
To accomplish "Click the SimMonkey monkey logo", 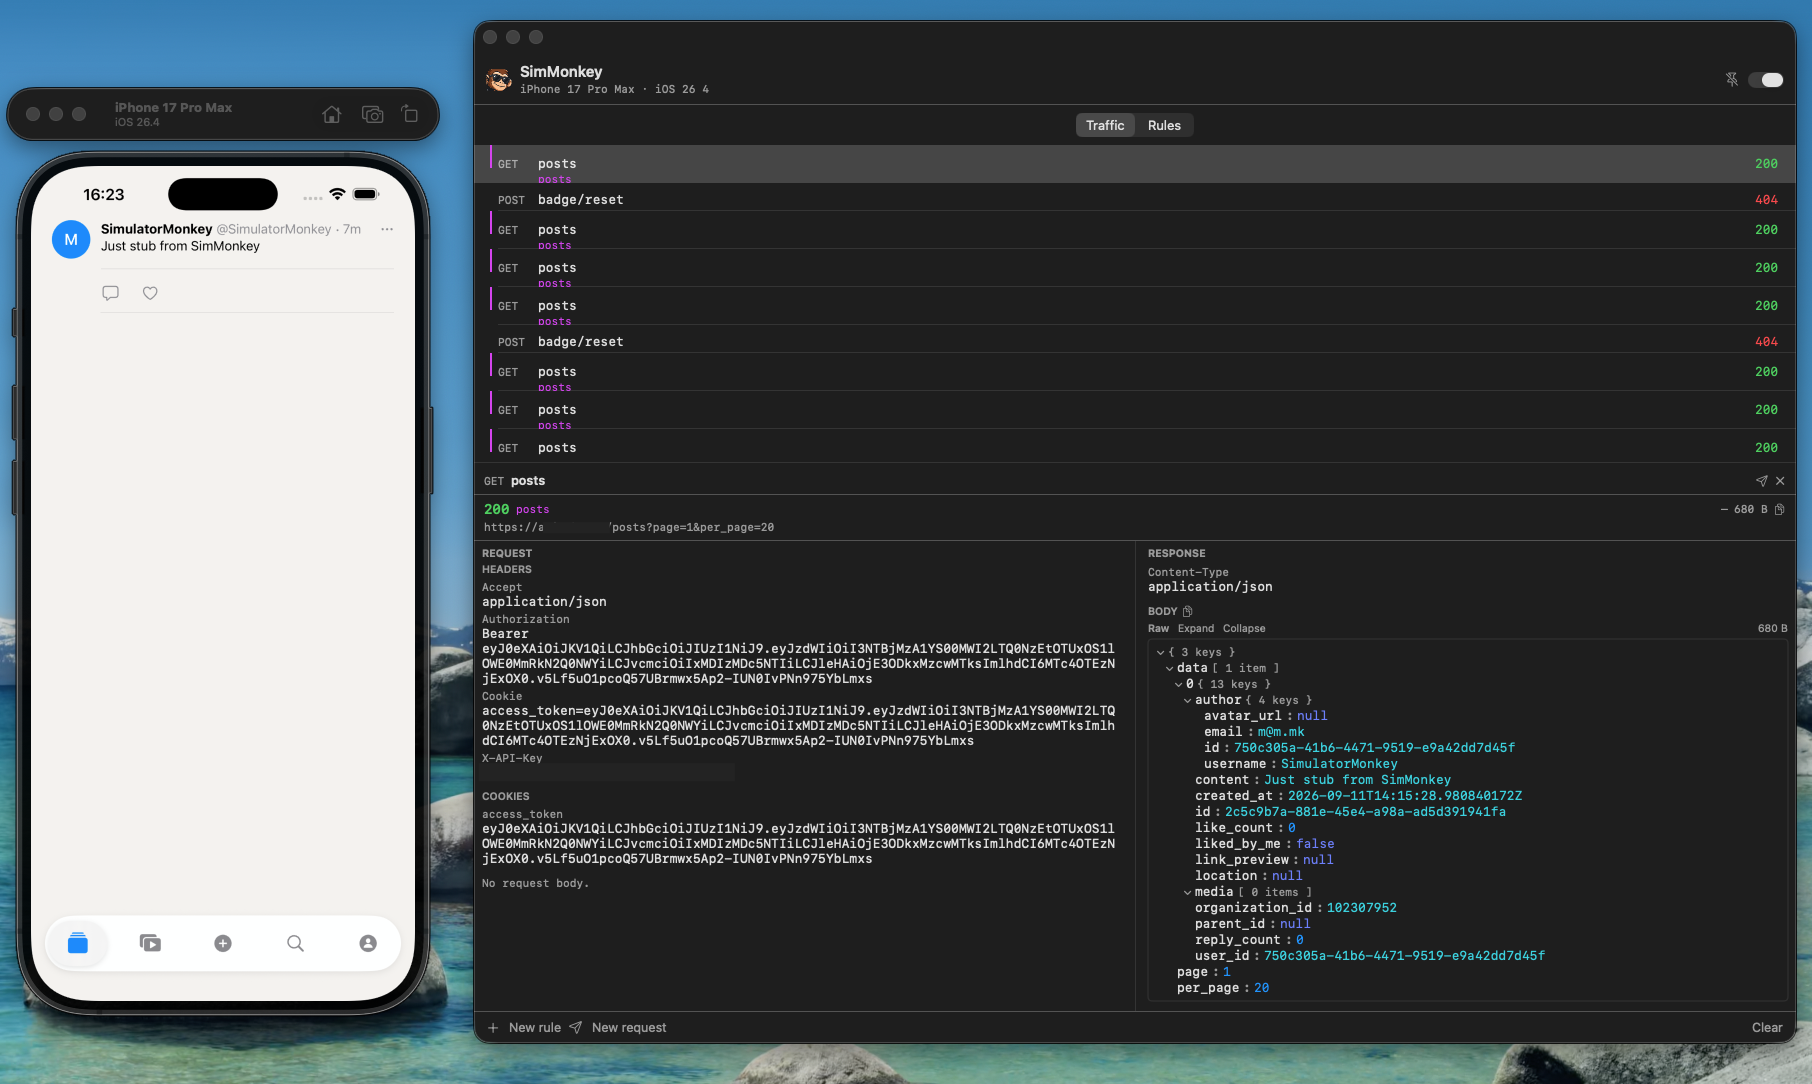I will pos(498,79).
